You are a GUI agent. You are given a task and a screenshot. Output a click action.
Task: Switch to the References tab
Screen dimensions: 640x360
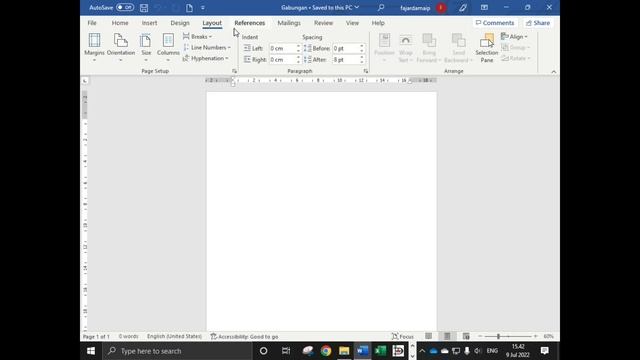click(x=250, y=23)
